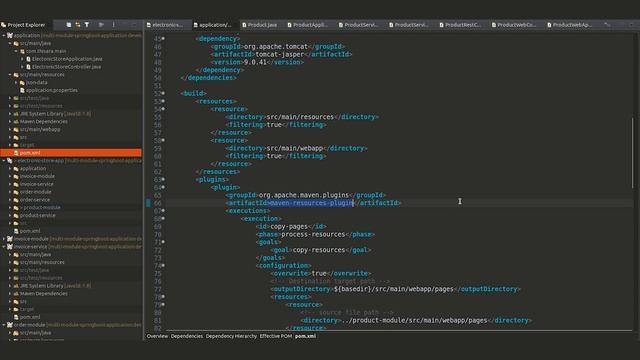Collapse electronics-store-app project node
This screenshot has width=640, height=360.
tap(4, 161)
